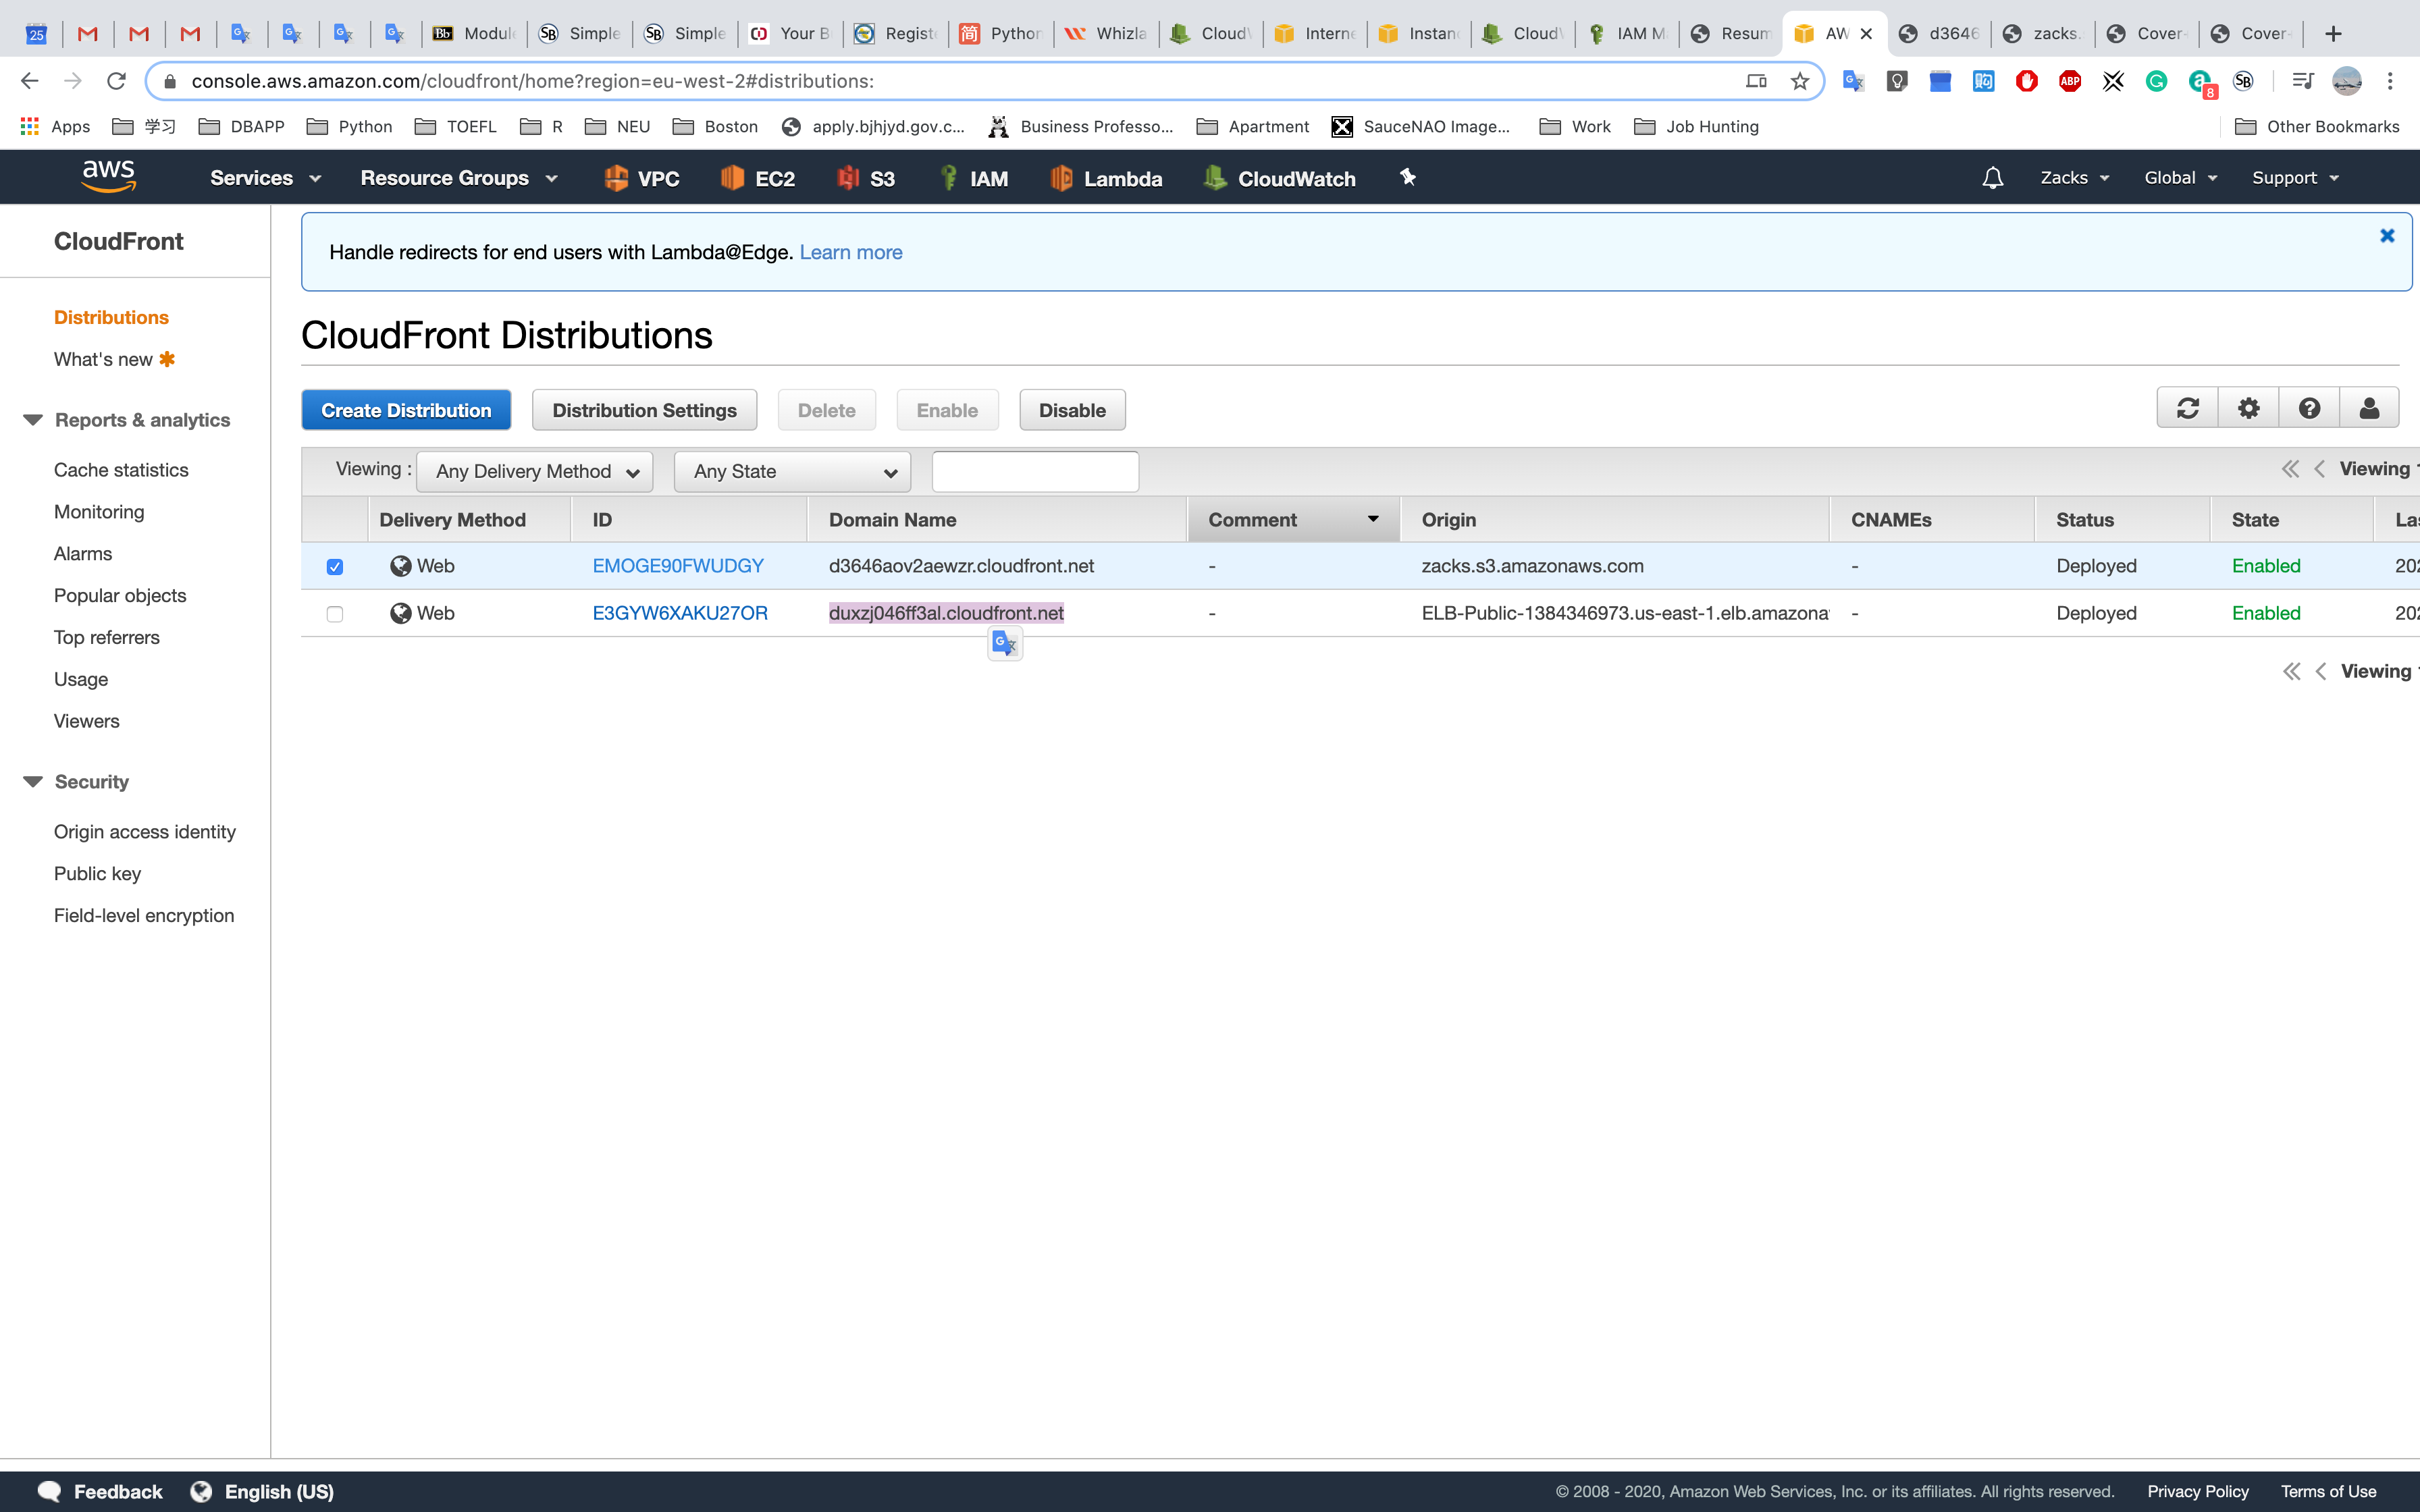Screen dimensions: 2420x1512
Task: Collapse the Reports & analytics section
Action: [x=33, y=420]
